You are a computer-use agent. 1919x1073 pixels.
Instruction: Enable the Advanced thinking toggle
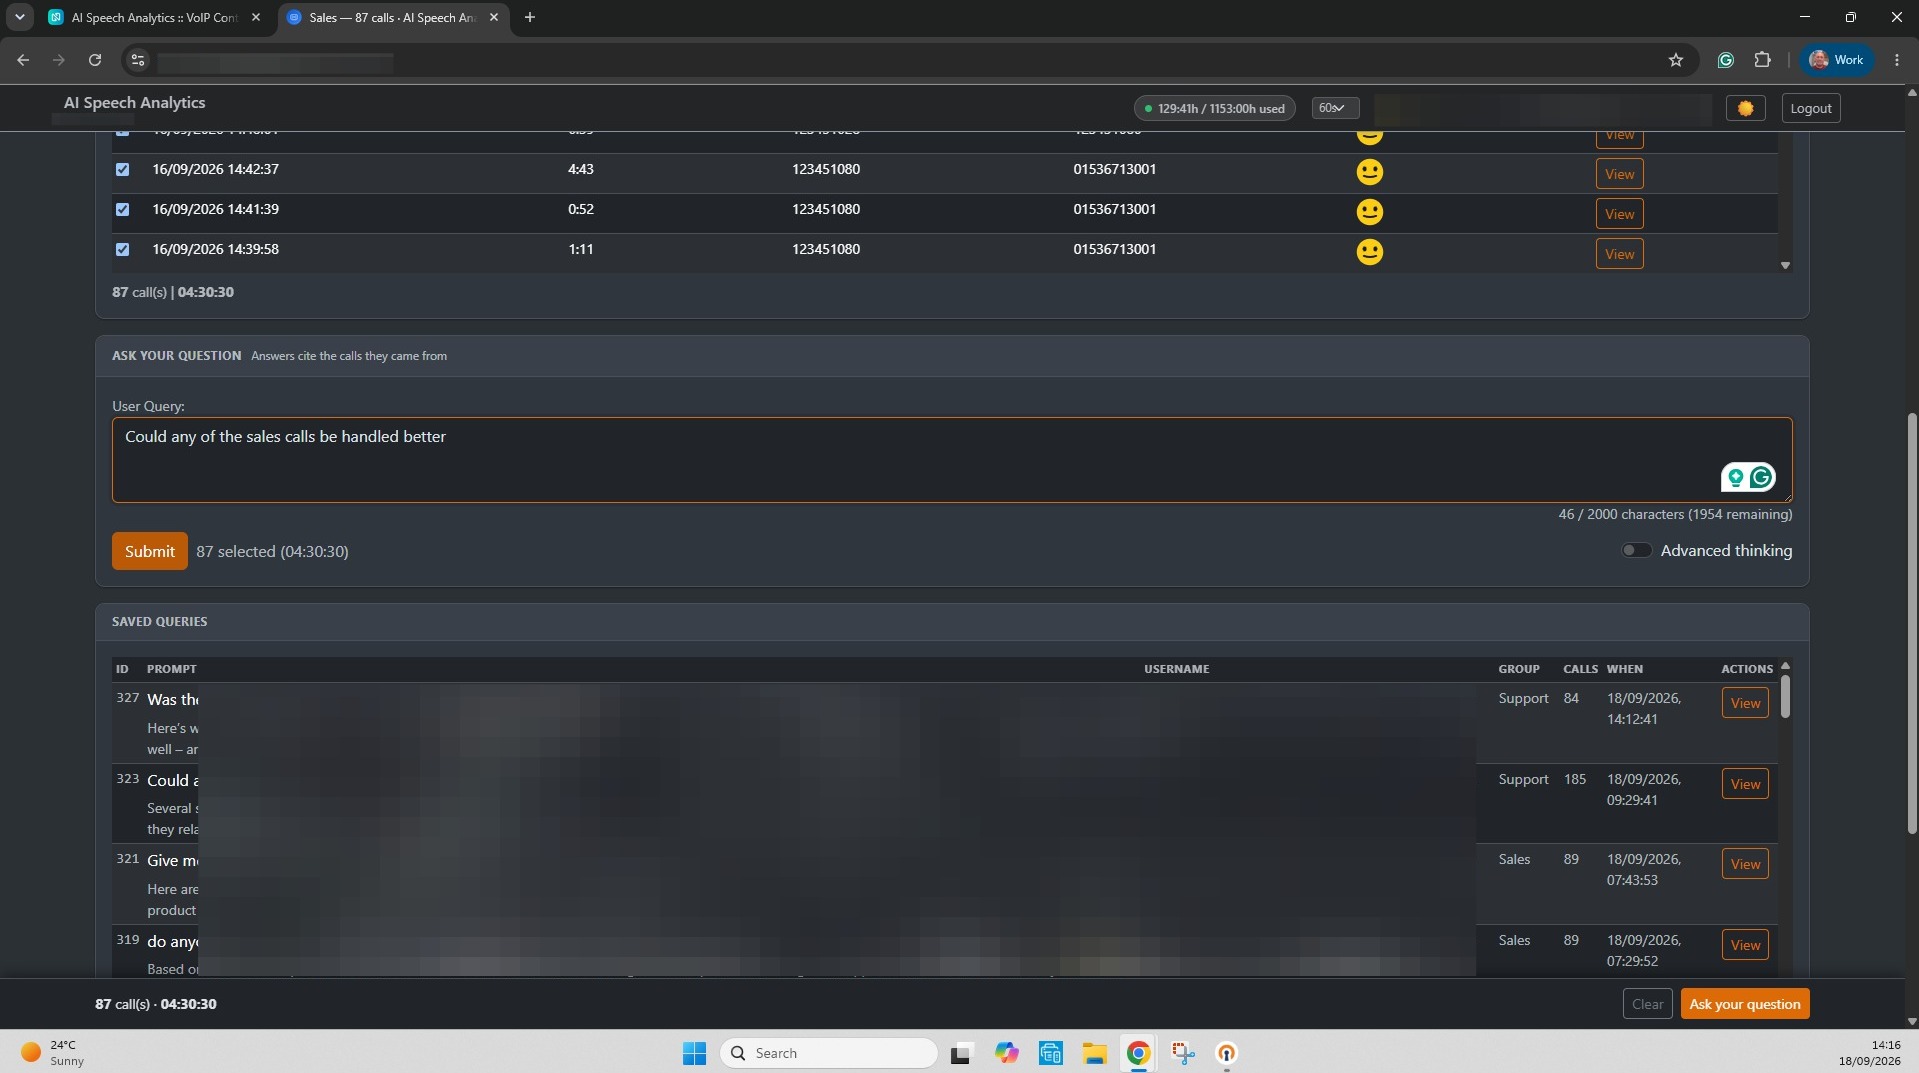(1636, 550)
